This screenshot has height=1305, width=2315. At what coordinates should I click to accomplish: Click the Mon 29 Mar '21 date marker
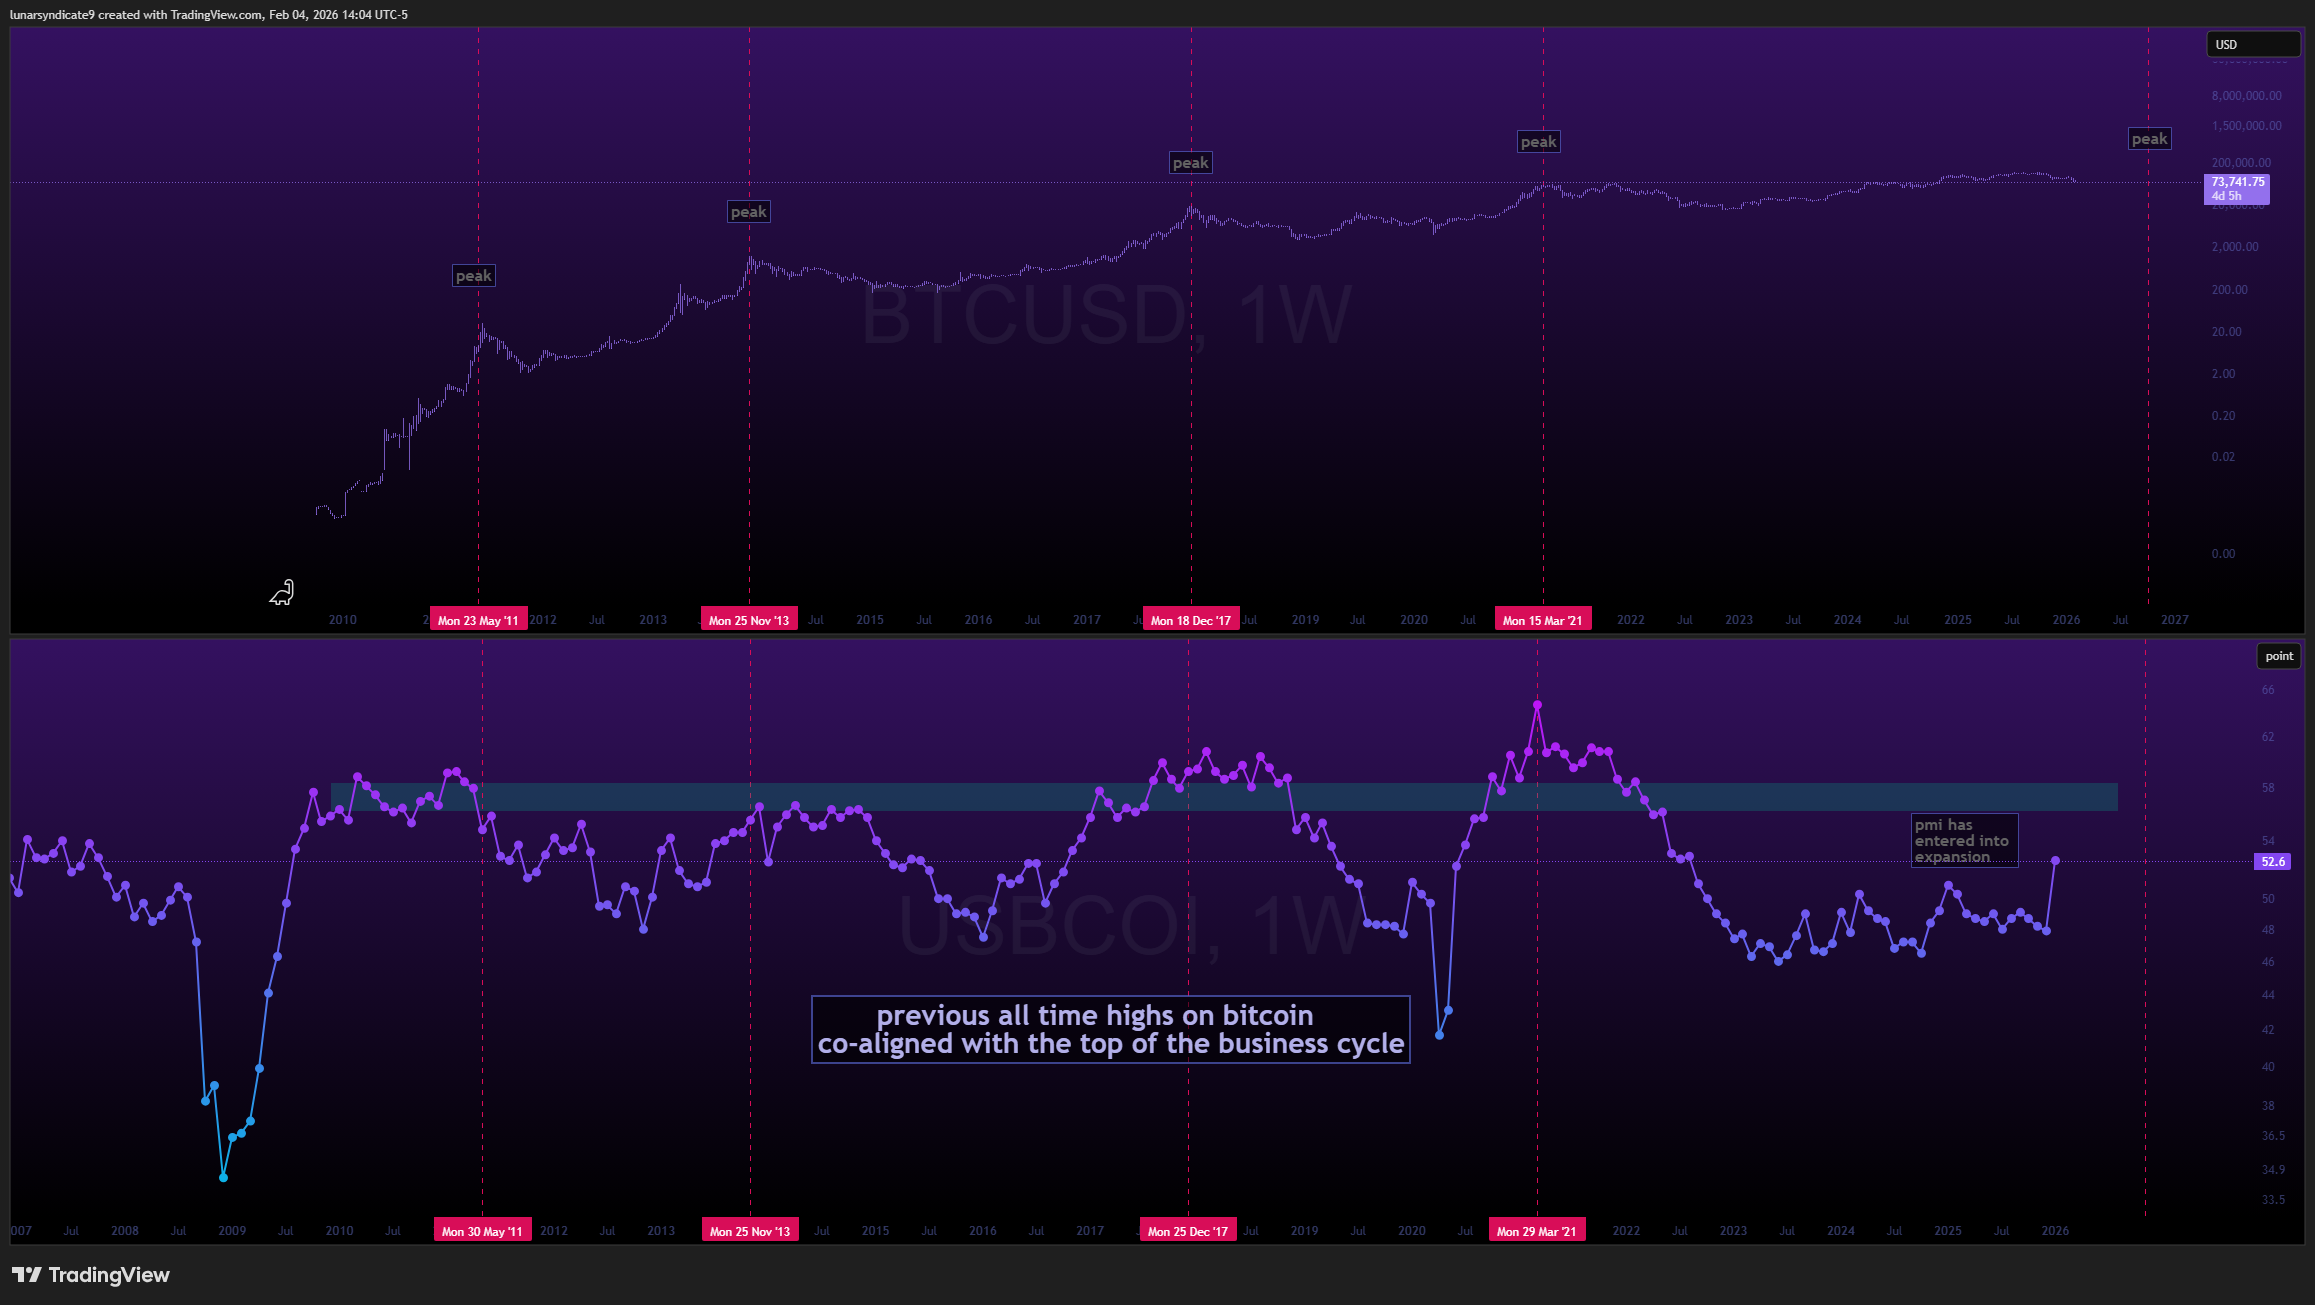point(1537,1231)
